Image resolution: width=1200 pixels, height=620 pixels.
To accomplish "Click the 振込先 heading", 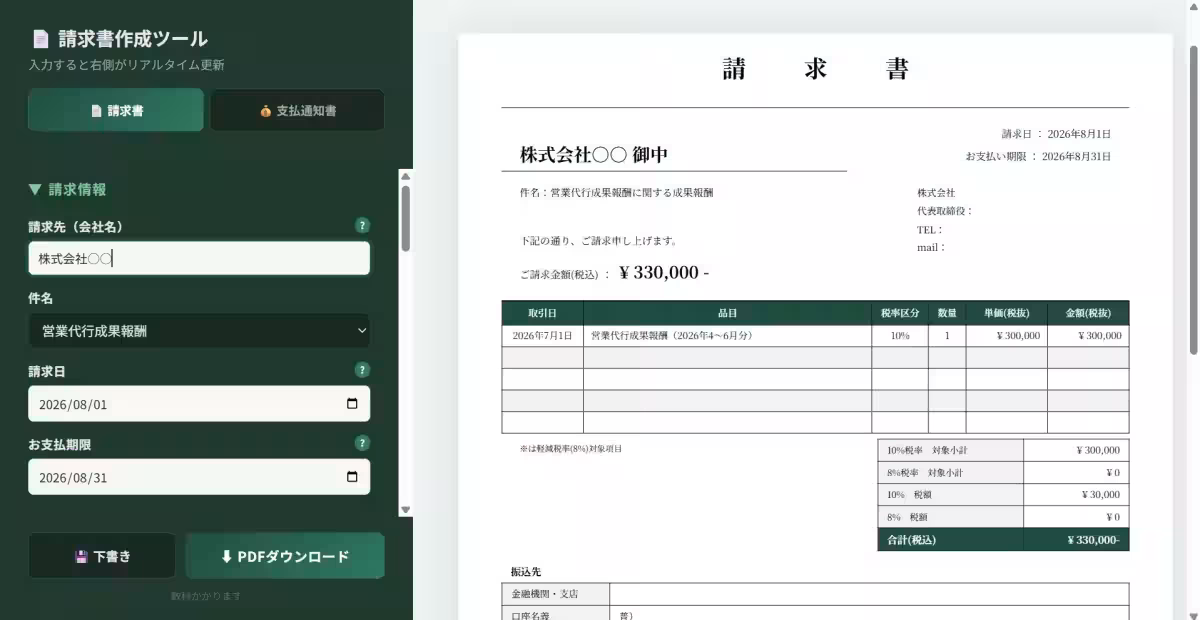I will point(525,572).
